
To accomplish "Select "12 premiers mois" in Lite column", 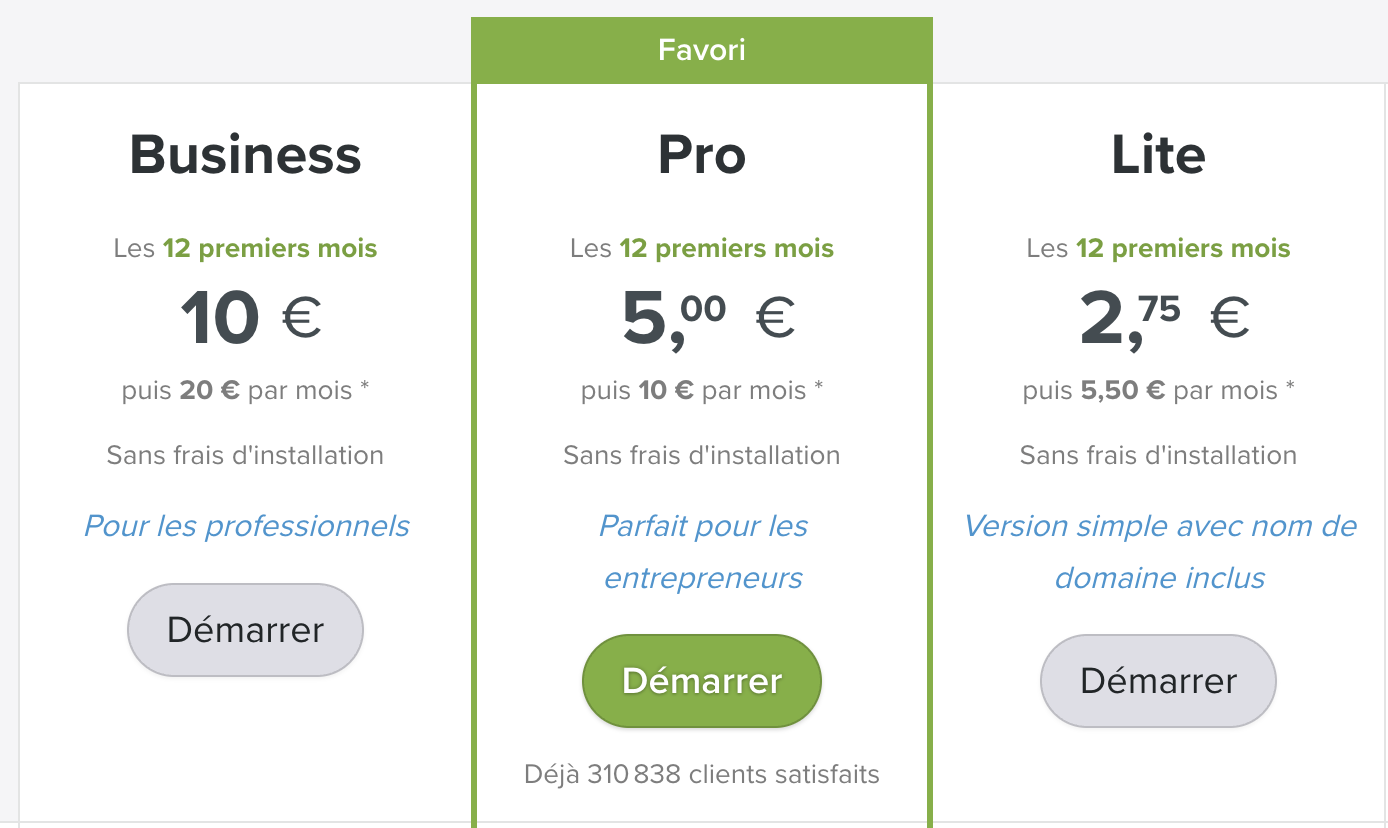I will [x=1183, y=248].
